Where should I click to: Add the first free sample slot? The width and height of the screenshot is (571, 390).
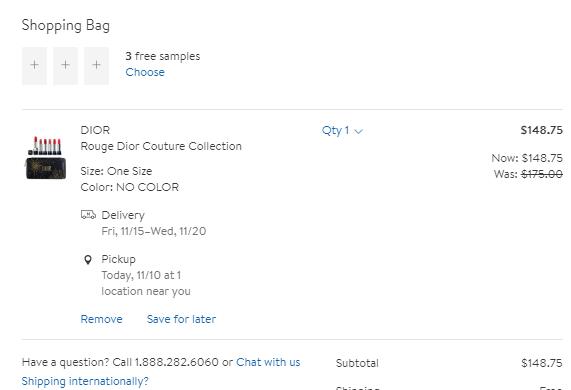pos(34,66)
